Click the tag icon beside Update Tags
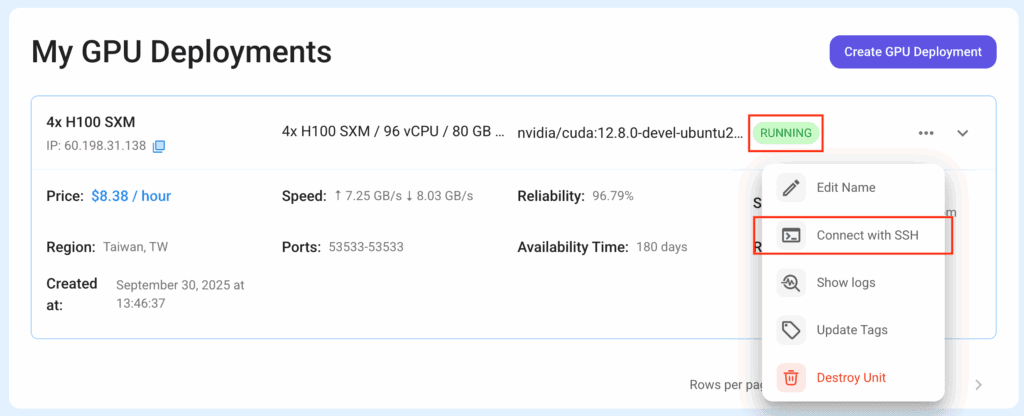Screen dimensions: 1024x416 click(x=791, y=330)
